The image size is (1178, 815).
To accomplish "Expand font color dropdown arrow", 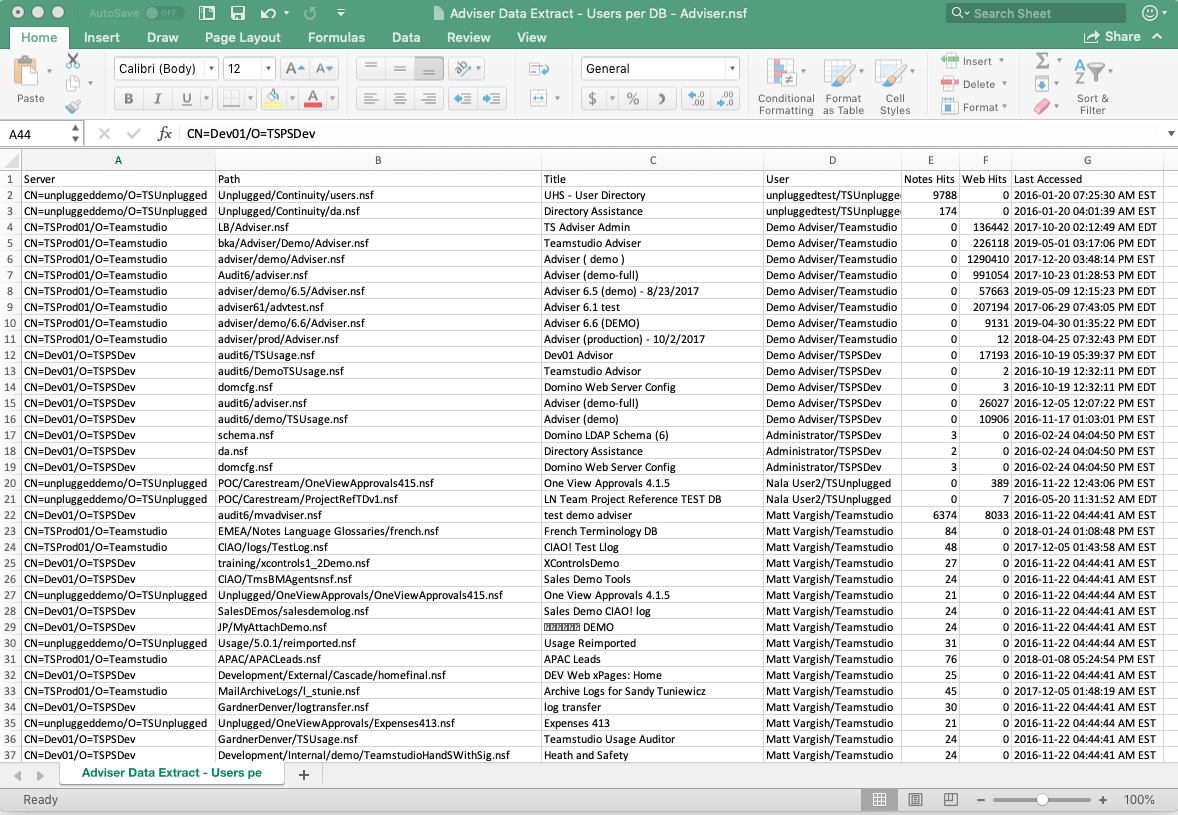I will (332, 98).
